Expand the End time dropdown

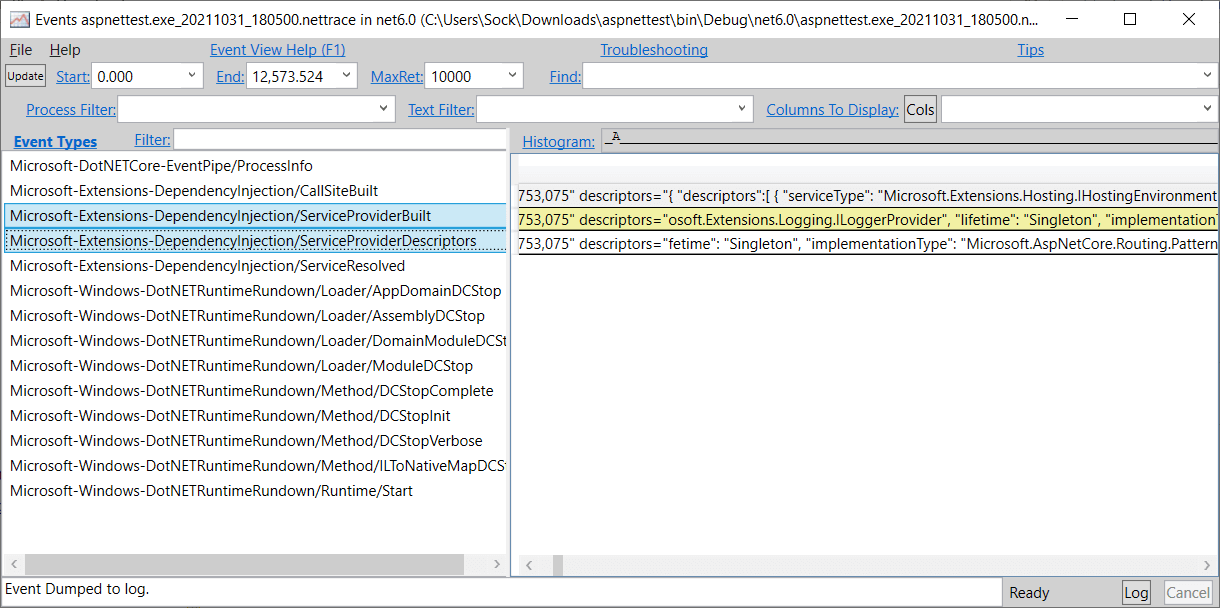click(347, 76)
